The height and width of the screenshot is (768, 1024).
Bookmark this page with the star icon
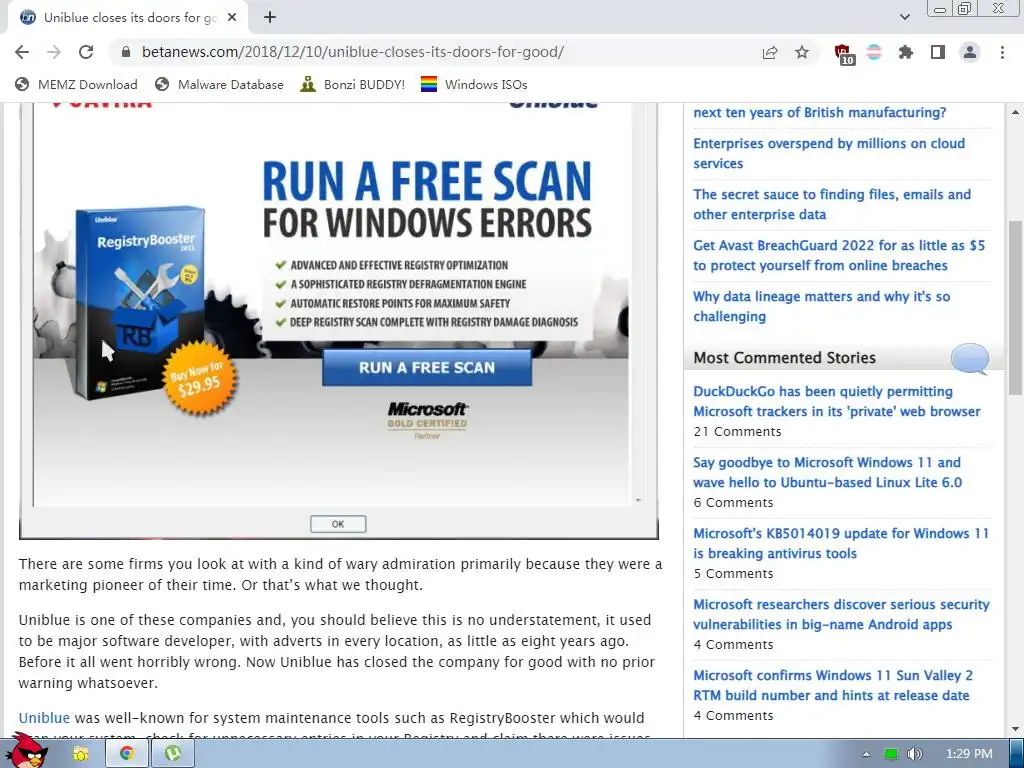click(802, 52)
